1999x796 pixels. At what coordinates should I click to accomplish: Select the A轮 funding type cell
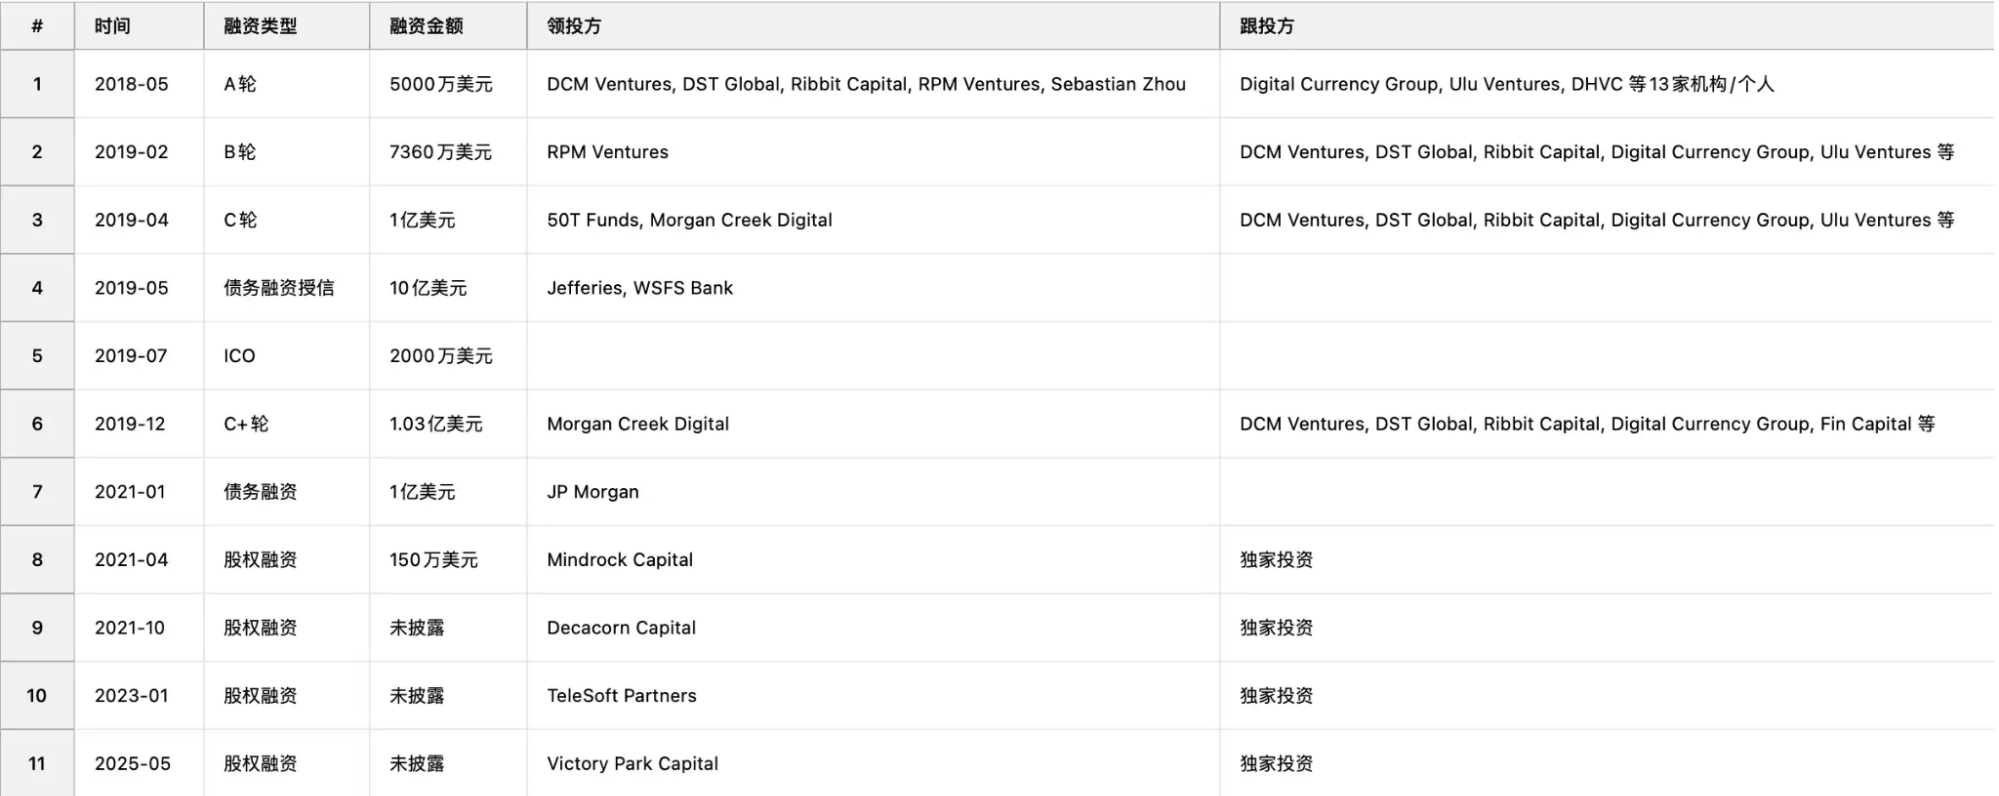point(287,84)
